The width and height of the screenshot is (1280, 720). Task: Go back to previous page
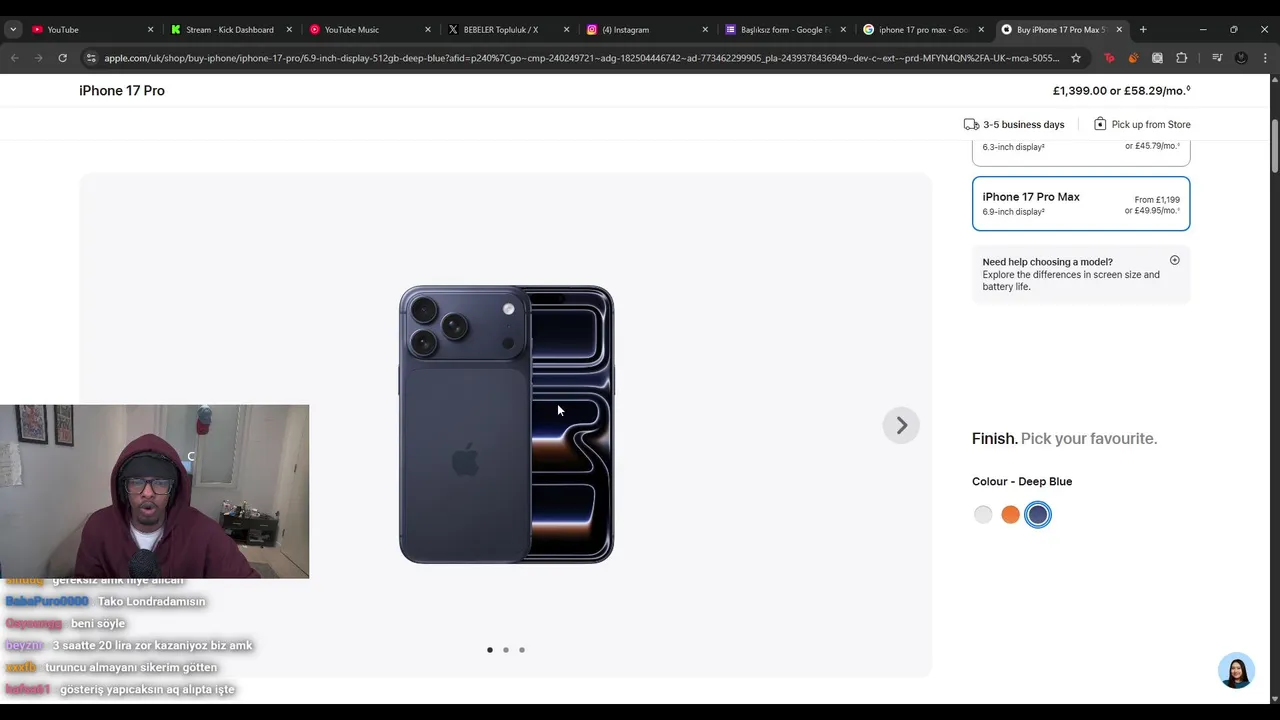point(15,58)
